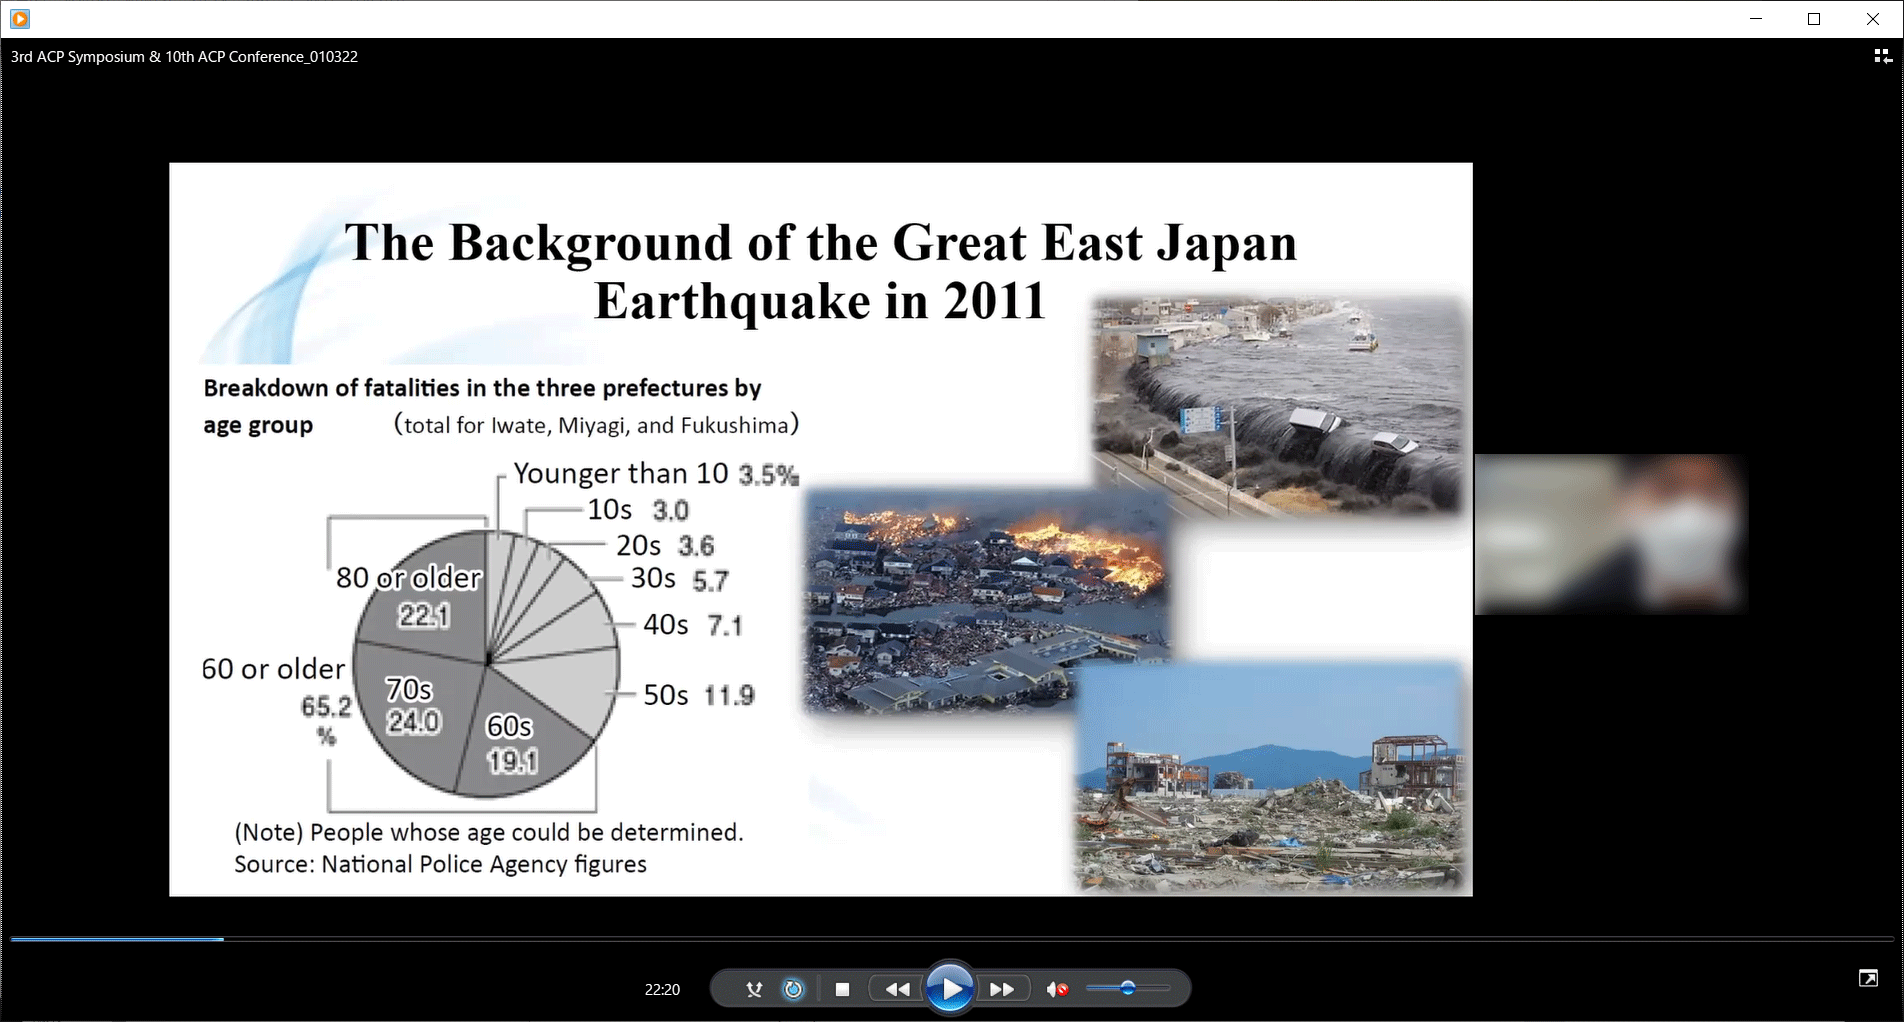View the video in full screen

pyautogui.click(x=1868, y=978)
